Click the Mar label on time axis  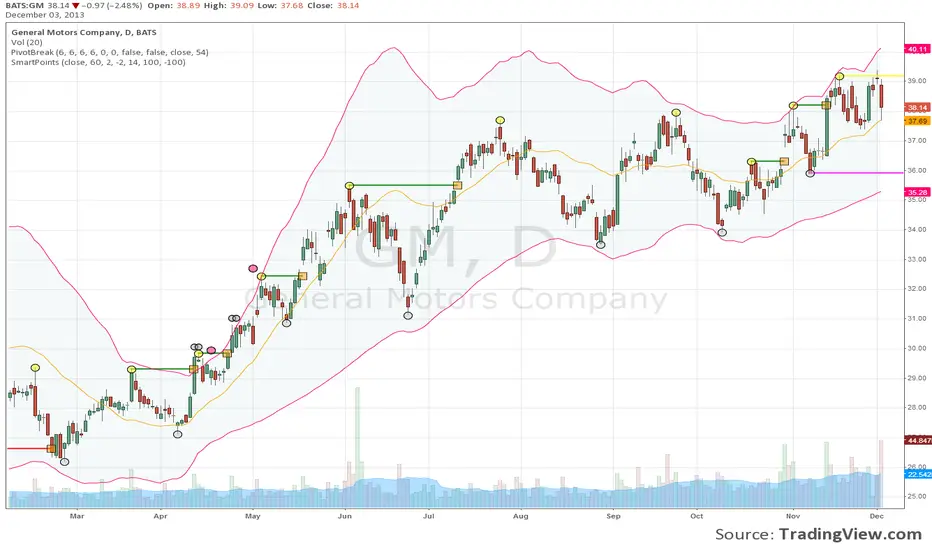[x=77, y=516]
